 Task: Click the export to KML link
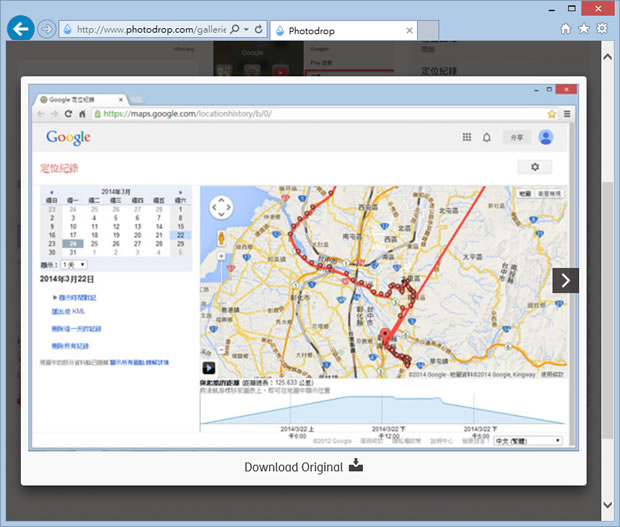point(68,312)
